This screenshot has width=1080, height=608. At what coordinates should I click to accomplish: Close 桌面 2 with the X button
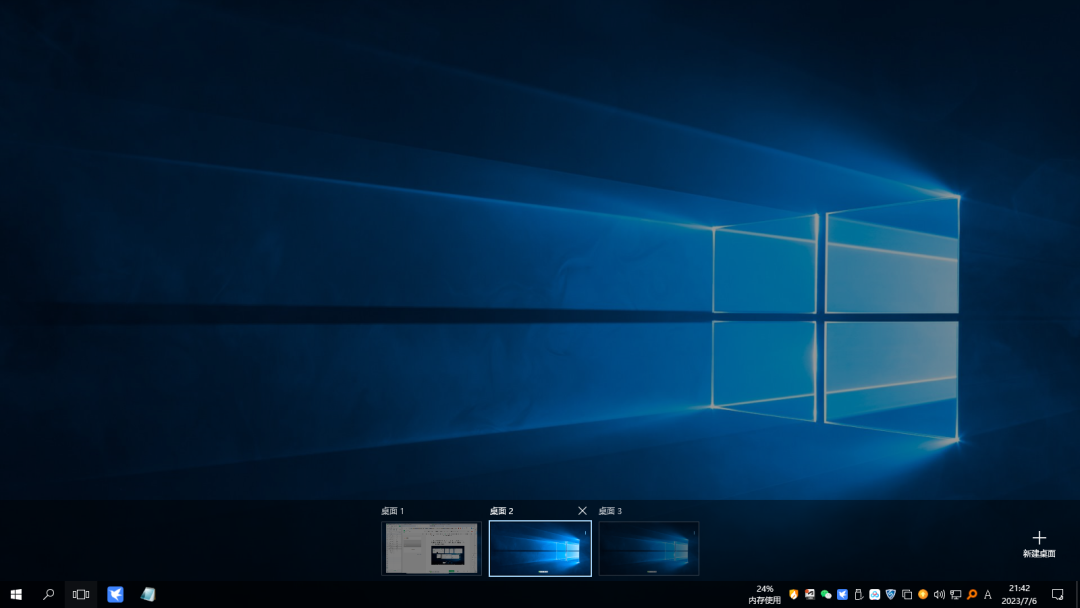pyautogui.click(x=583, y=511)
